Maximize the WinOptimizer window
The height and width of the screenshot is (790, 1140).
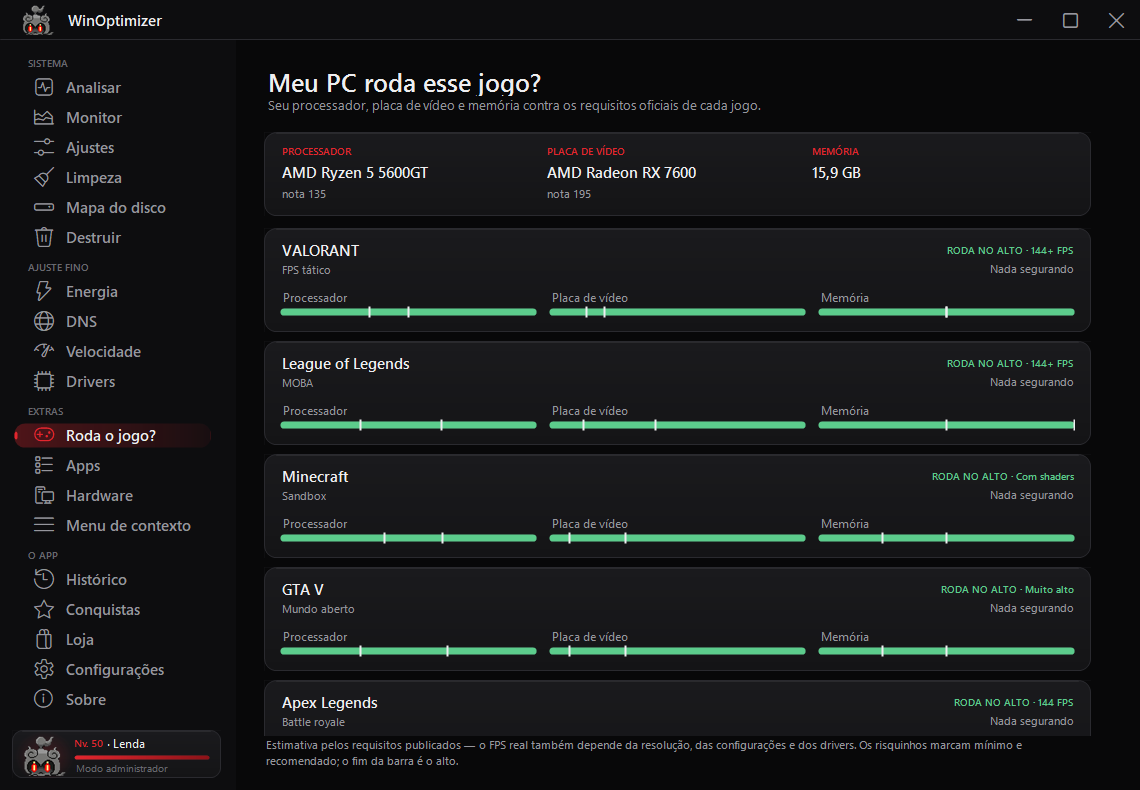(1070, 20)
